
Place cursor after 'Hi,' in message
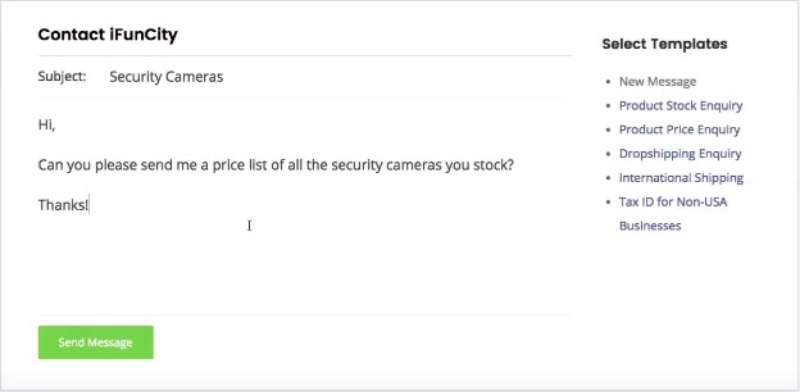click(x=56, y=125)
